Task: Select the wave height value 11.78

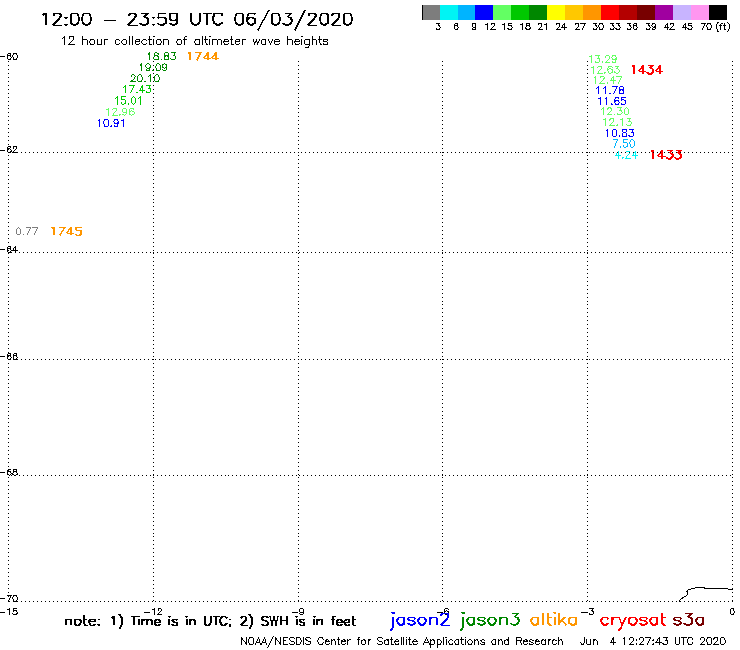Action: pos(610,90)
